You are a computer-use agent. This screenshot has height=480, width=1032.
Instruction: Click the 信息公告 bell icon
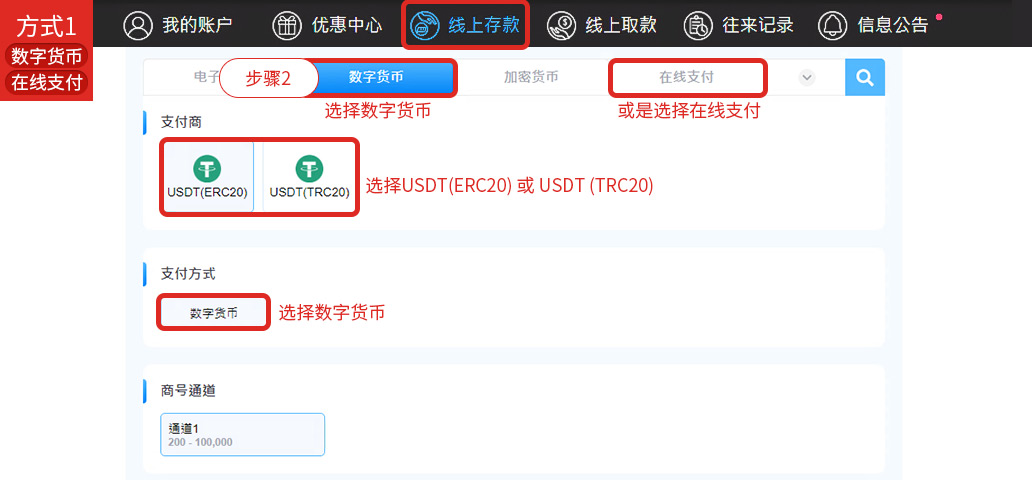click(833, 26)
